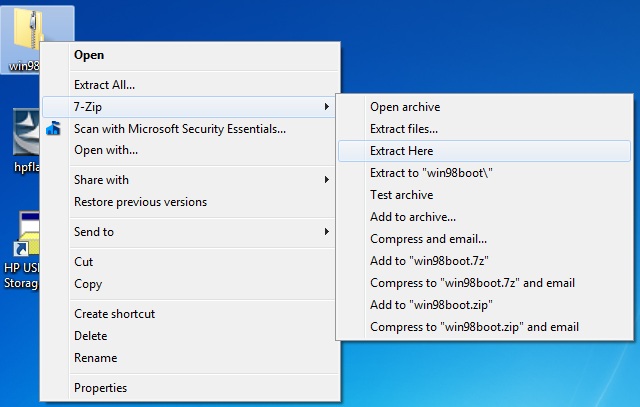Screen dimensions: 640x407
Task: Select Extract All... in the context menu
Action: click(x=191, y=85)
